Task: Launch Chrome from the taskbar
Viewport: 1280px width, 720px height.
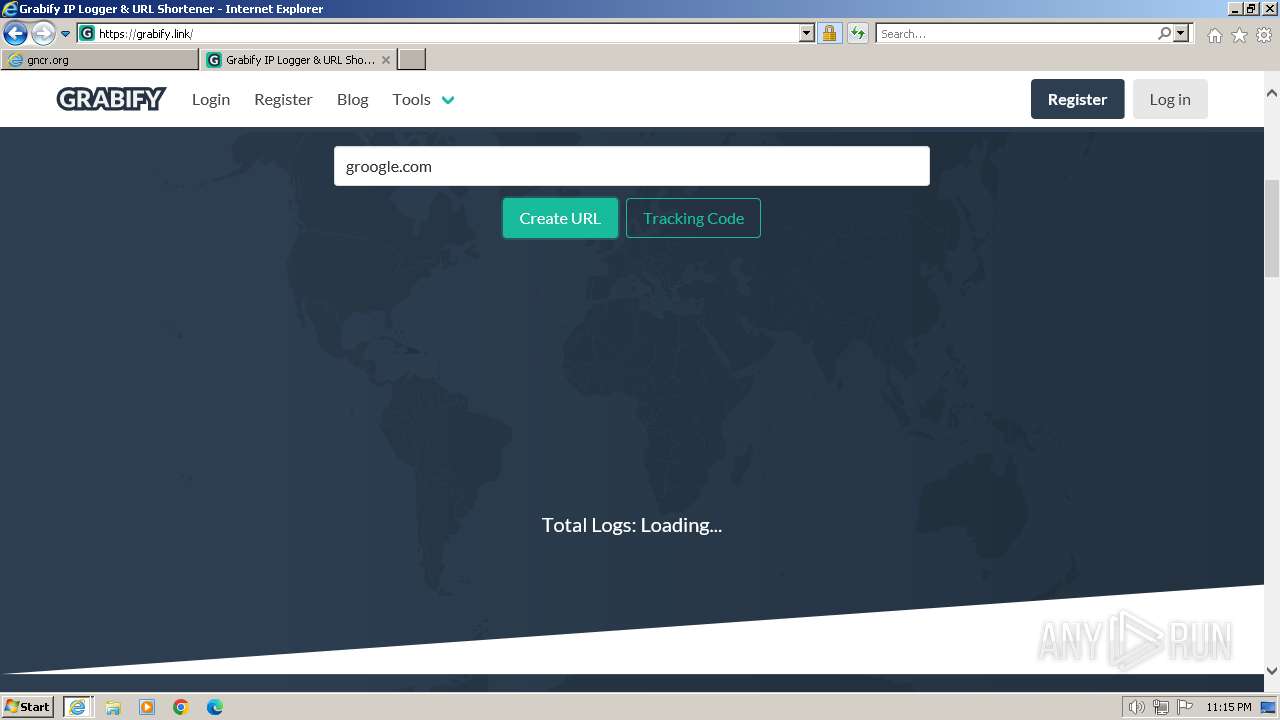Action: click(181, 707)
